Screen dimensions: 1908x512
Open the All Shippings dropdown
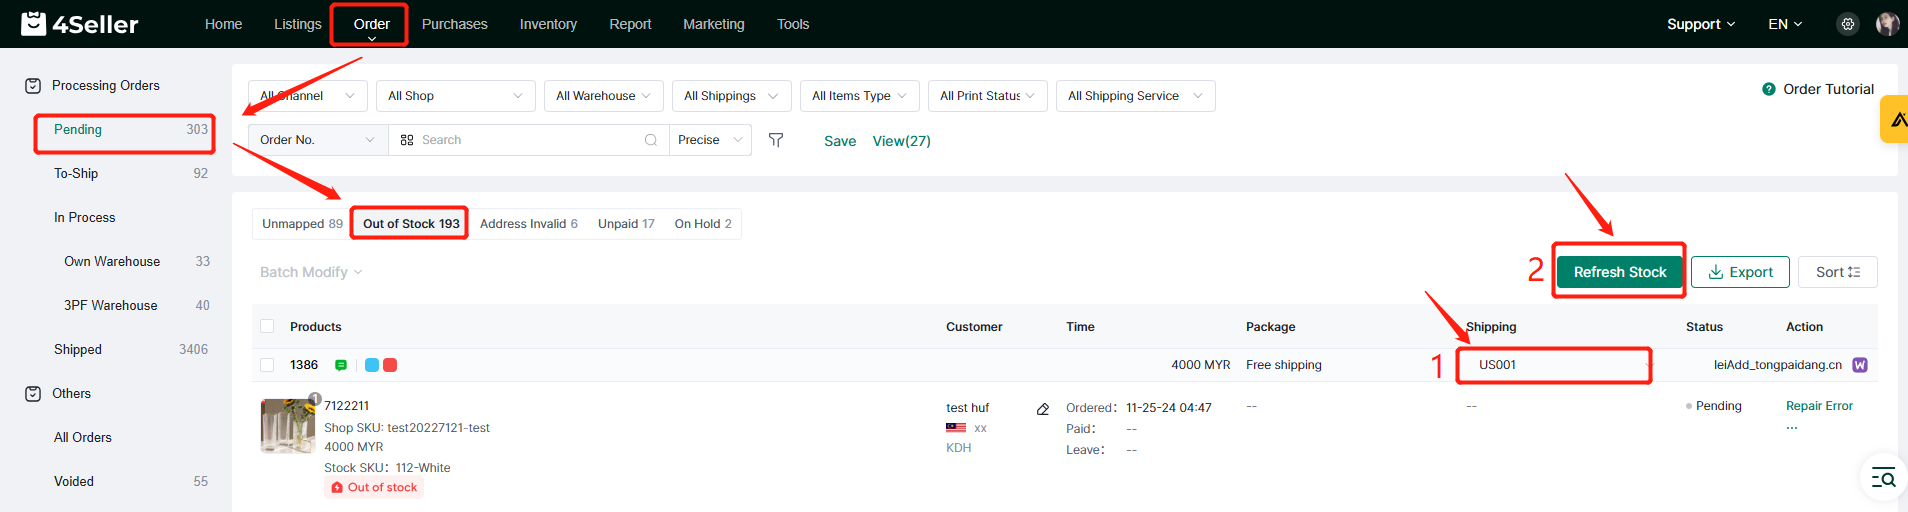pos(731,96)
